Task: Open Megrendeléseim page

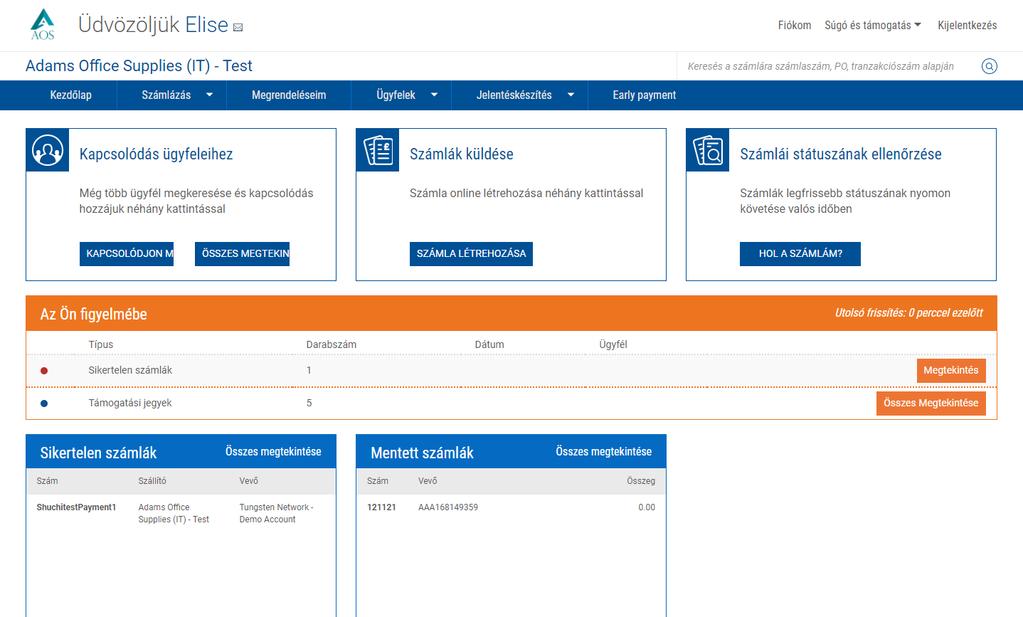Action: click(x=289, y=95)
